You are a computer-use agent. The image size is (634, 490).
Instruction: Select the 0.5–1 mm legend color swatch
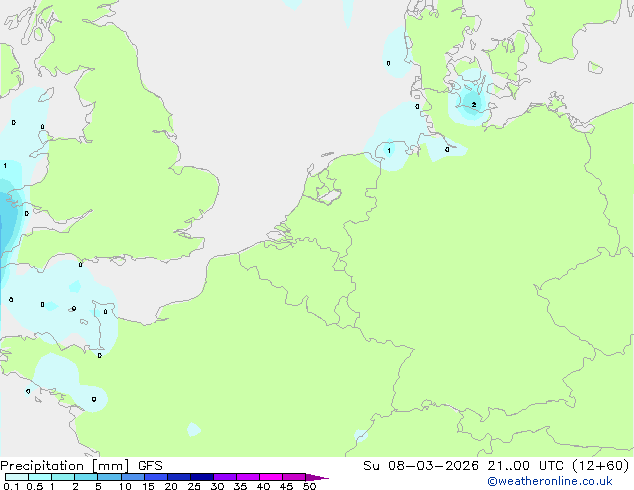(40, 477)
